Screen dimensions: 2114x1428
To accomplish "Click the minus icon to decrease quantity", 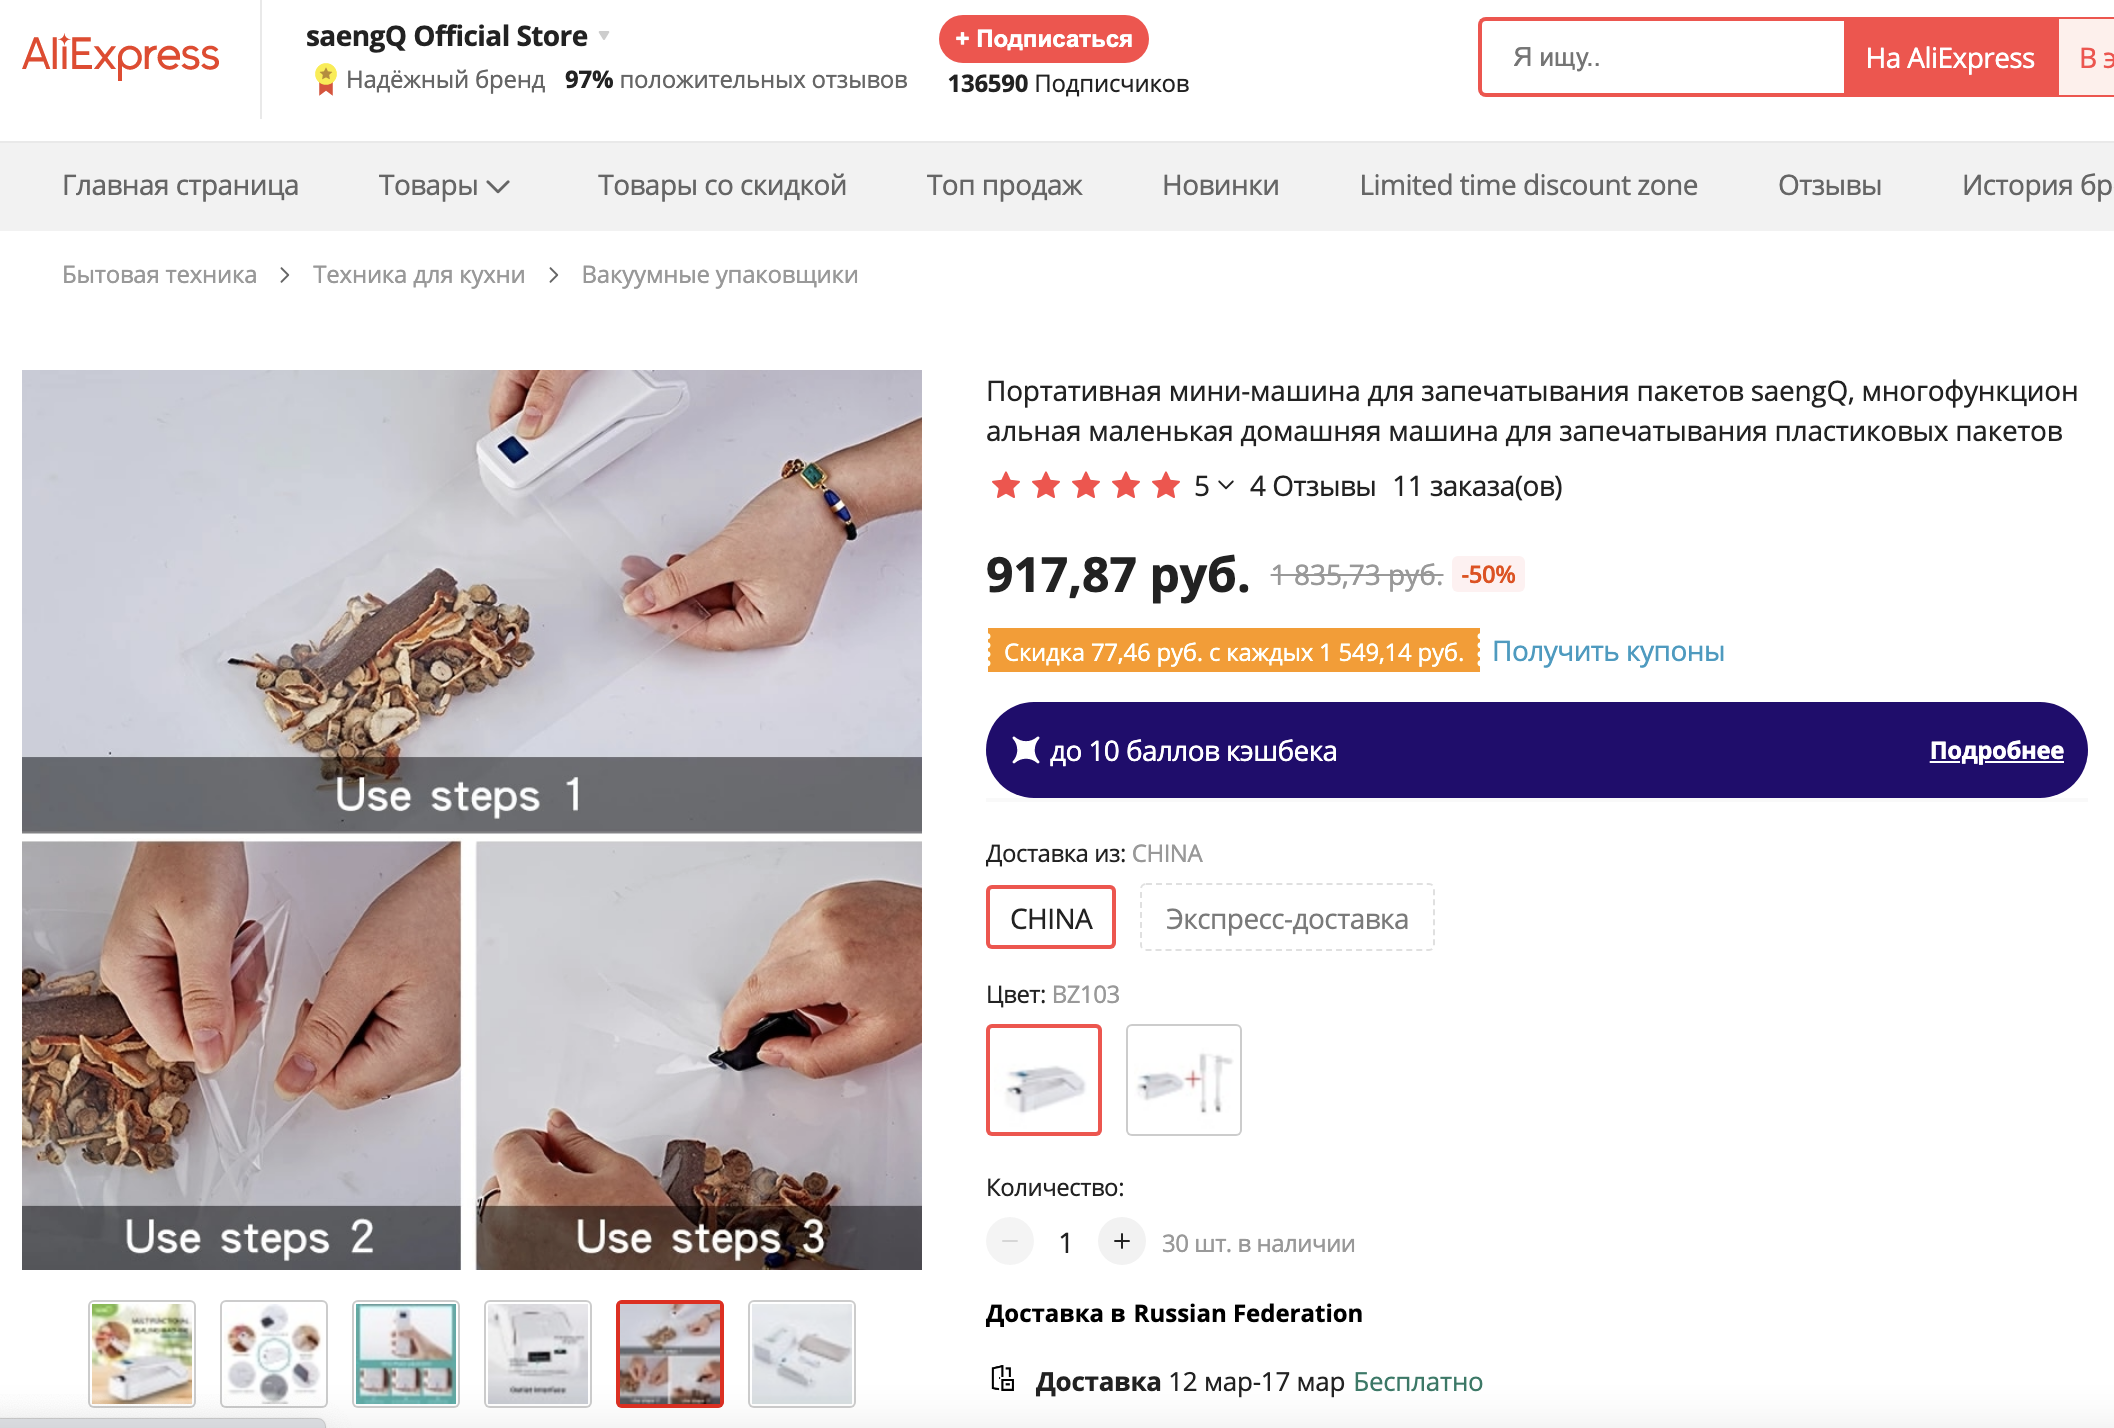I will coord(1010,1242).
